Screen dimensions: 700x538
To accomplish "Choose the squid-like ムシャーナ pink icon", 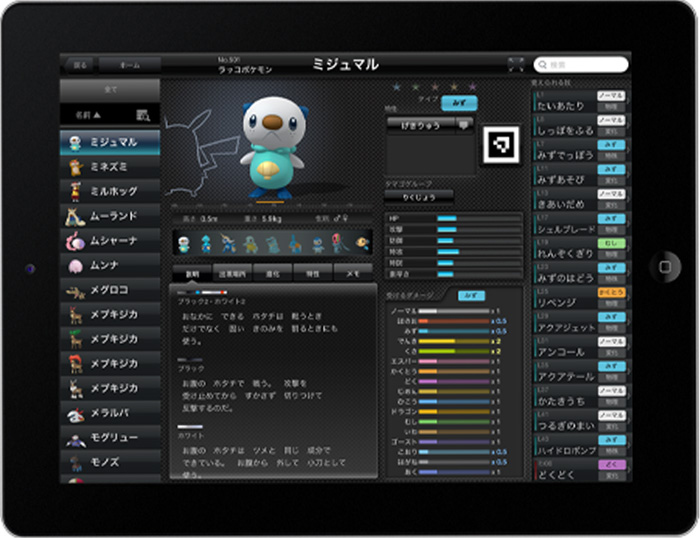I will click(x=75, y=241).
